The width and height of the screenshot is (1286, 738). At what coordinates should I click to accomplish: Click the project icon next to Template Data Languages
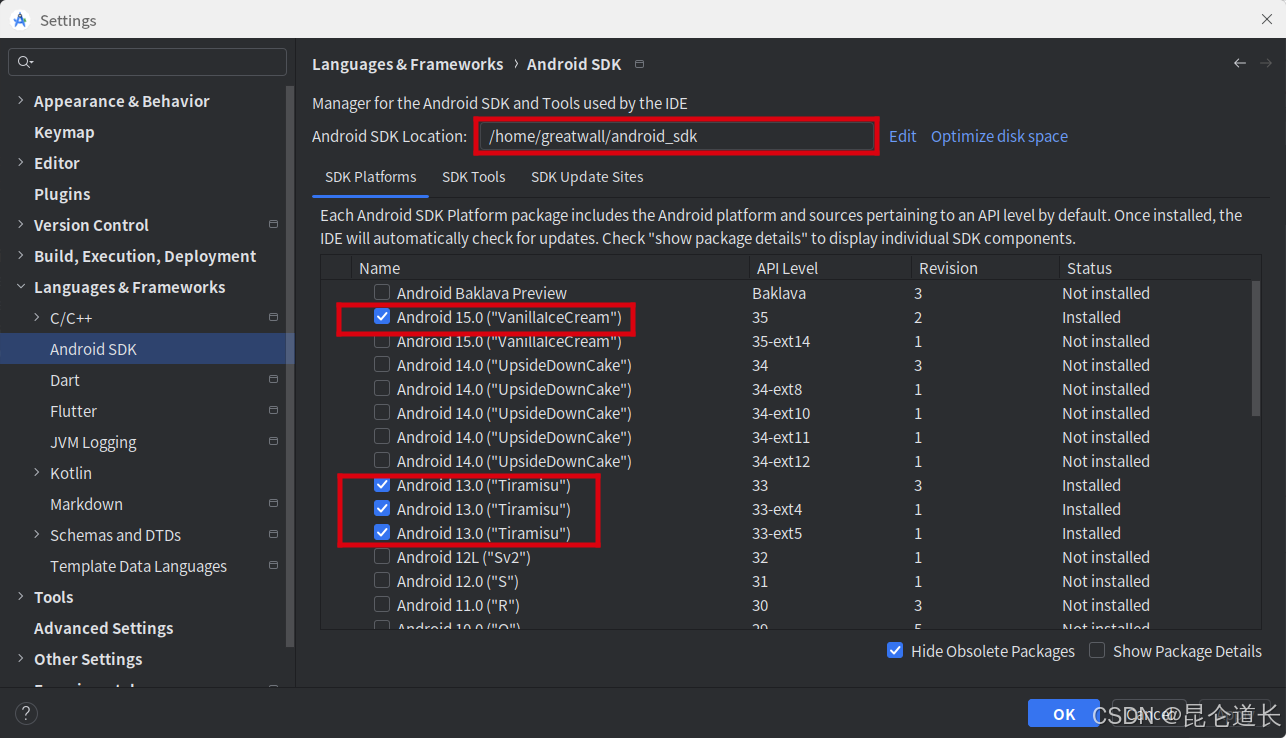coord(273,566)
